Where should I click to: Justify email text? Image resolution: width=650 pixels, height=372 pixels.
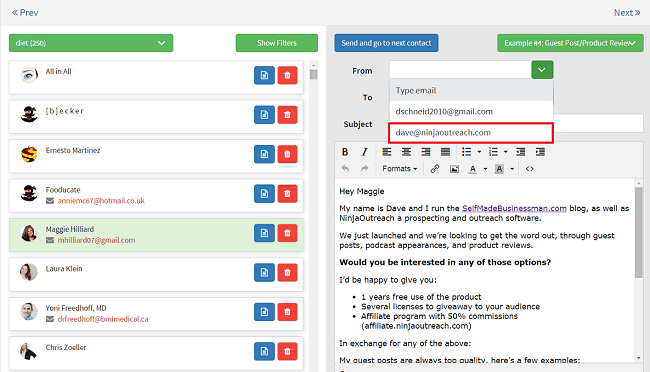point(445,152)
